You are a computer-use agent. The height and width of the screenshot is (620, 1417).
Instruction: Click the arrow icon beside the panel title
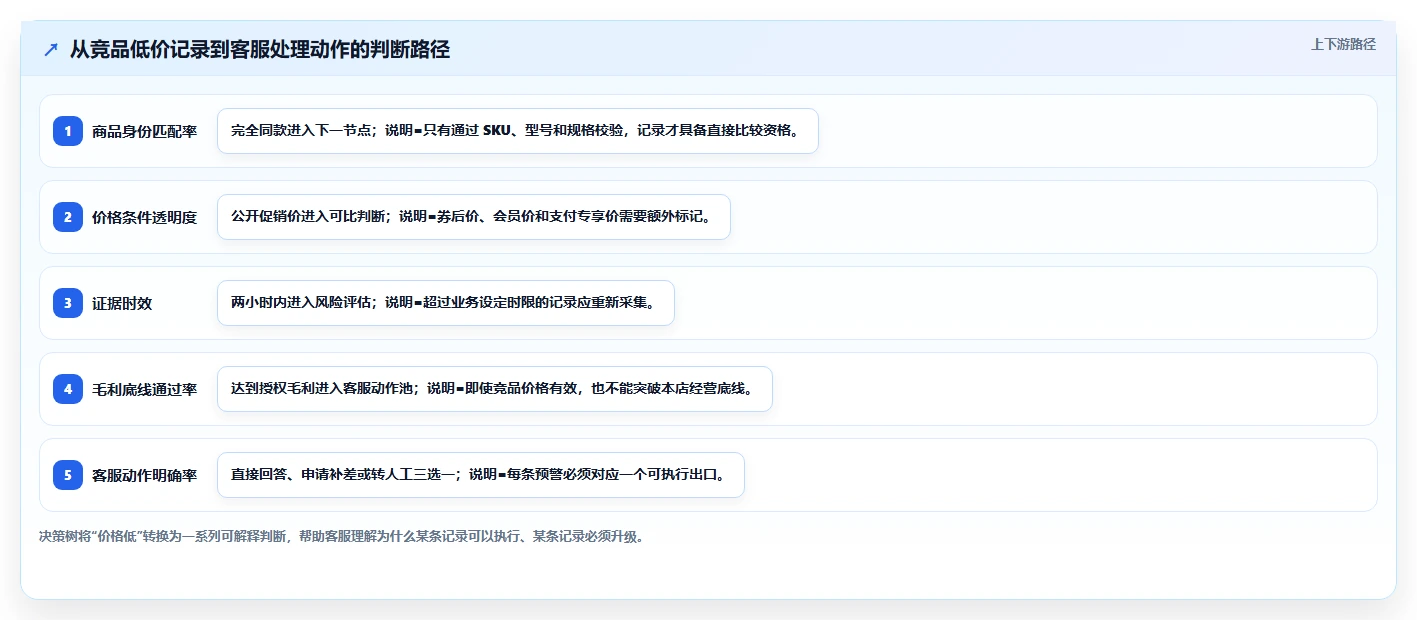(x=51, y=49)
